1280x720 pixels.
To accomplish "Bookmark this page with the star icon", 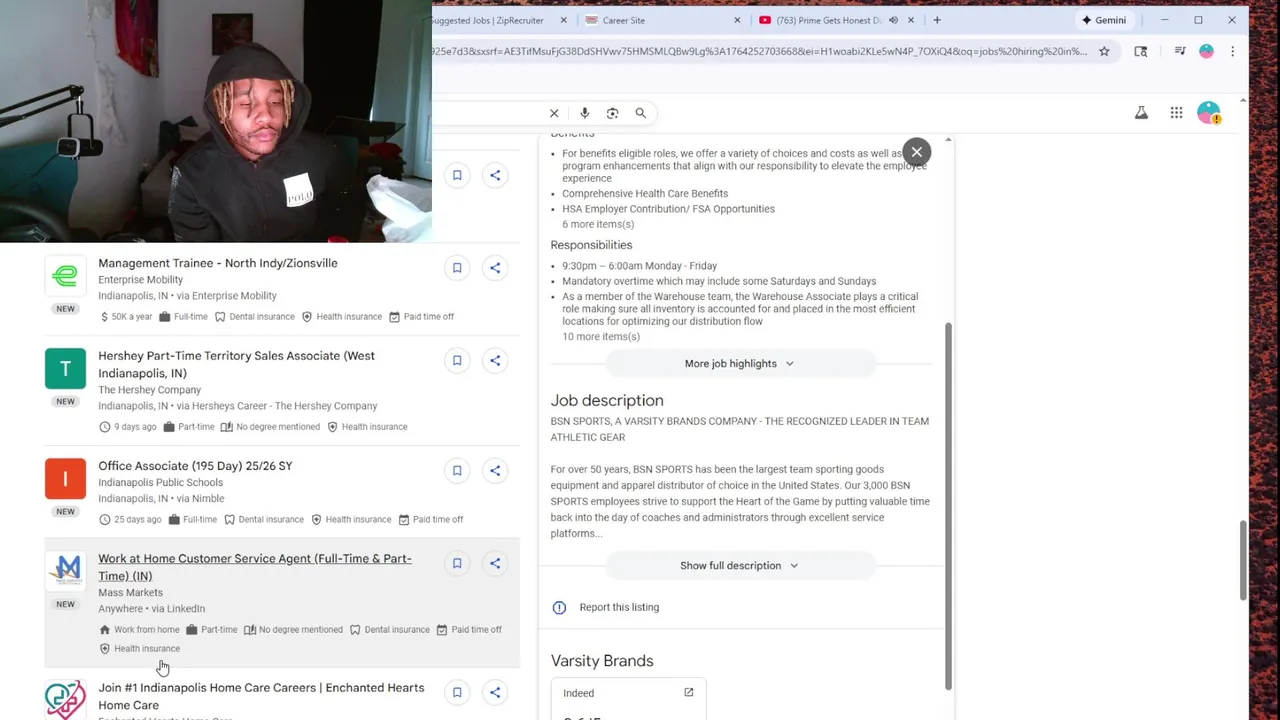I will [1104, 52].
